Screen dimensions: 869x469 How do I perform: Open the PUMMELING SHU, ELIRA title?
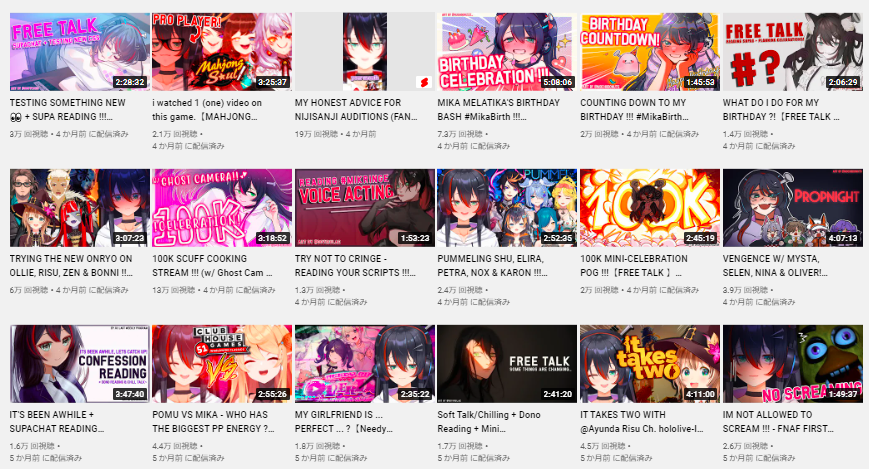tap(492, 266)
